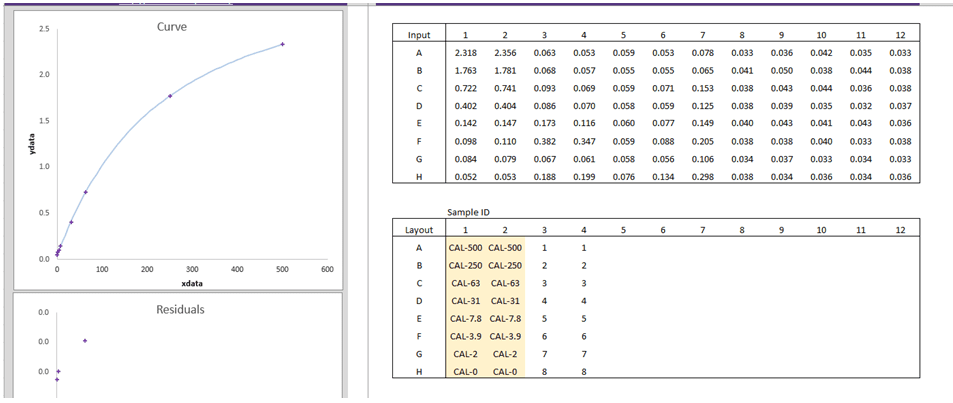
Task: Select Layout cell C2 CAL-63
Action: click(505, 283)
